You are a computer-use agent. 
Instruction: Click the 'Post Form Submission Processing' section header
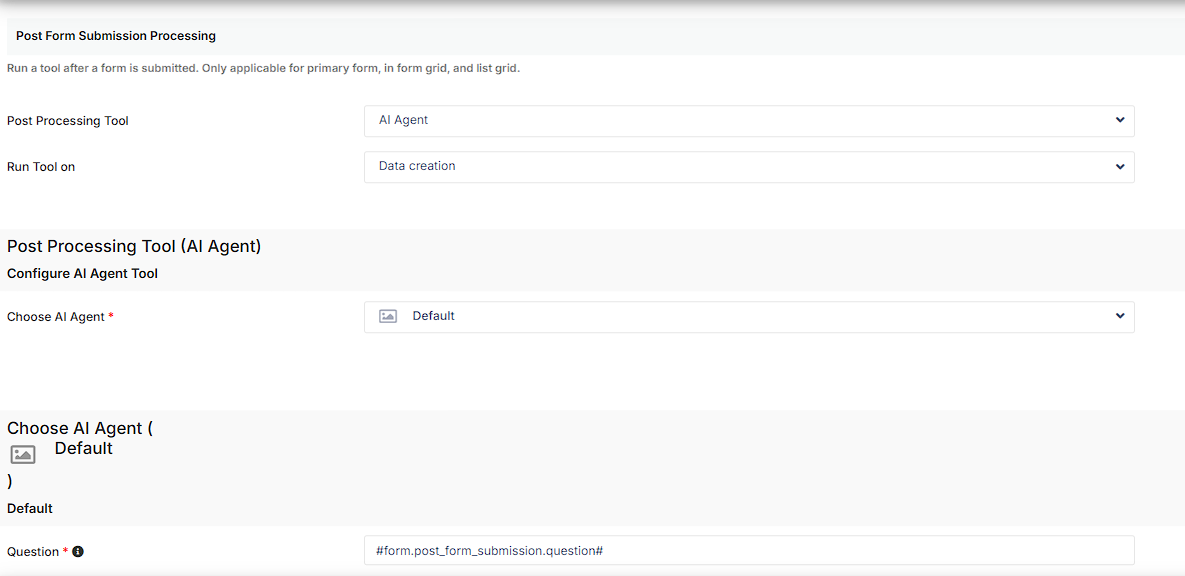(116, 36)
